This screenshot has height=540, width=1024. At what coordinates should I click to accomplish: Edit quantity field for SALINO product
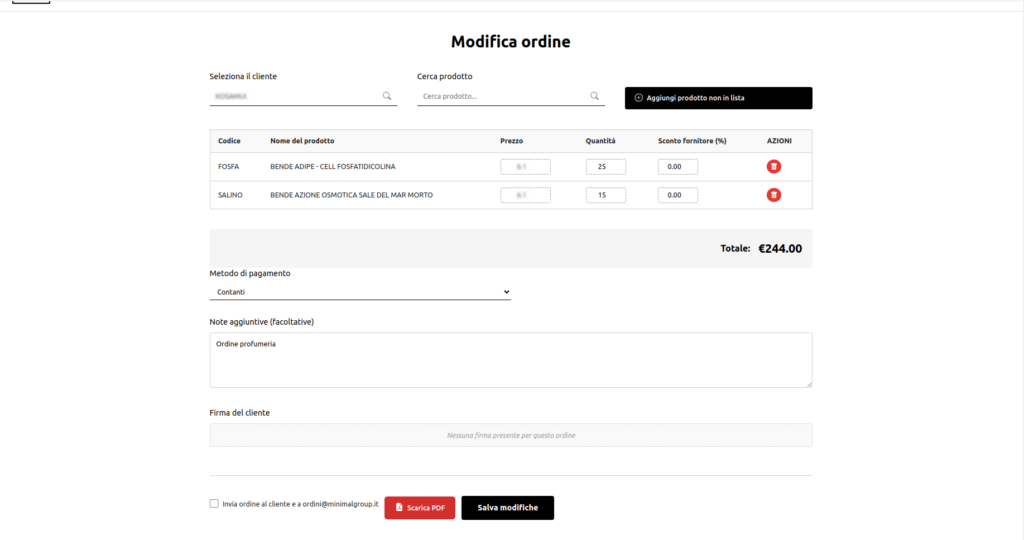coord(605,195)
